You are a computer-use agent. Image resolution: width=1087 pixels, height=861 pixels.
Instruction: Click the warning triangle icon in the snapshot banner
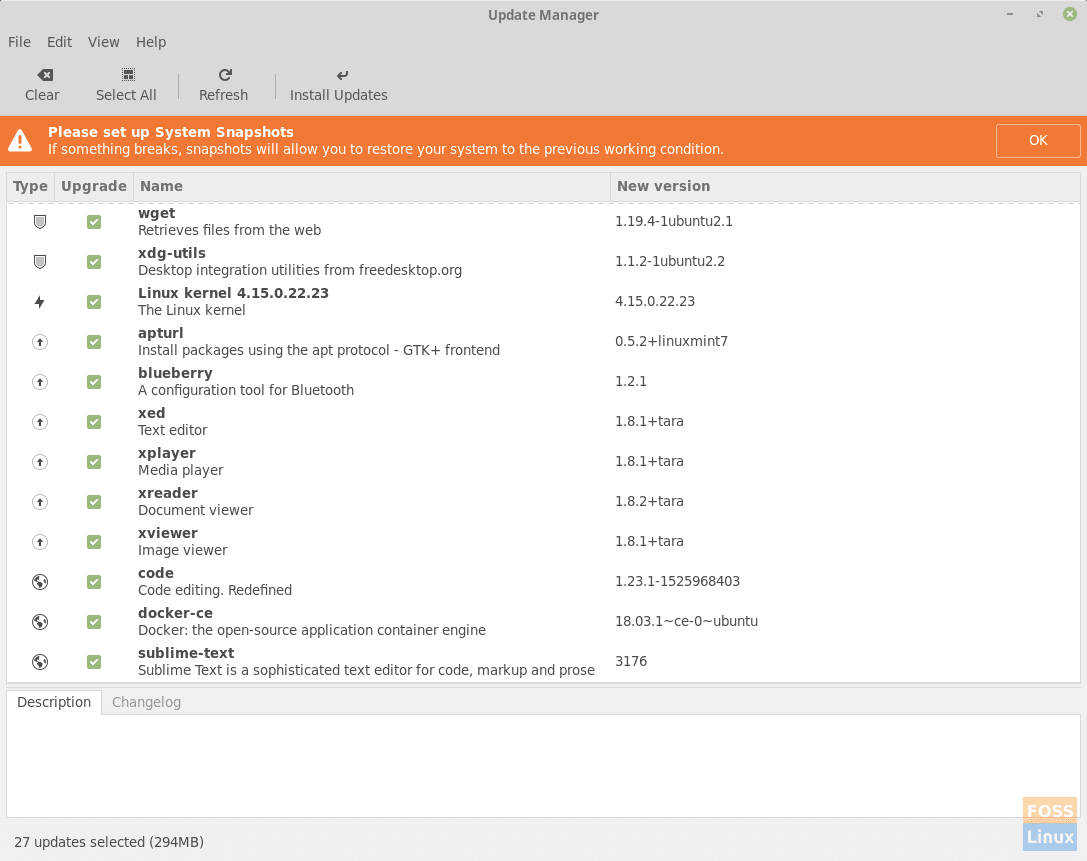tap(20, 140)
